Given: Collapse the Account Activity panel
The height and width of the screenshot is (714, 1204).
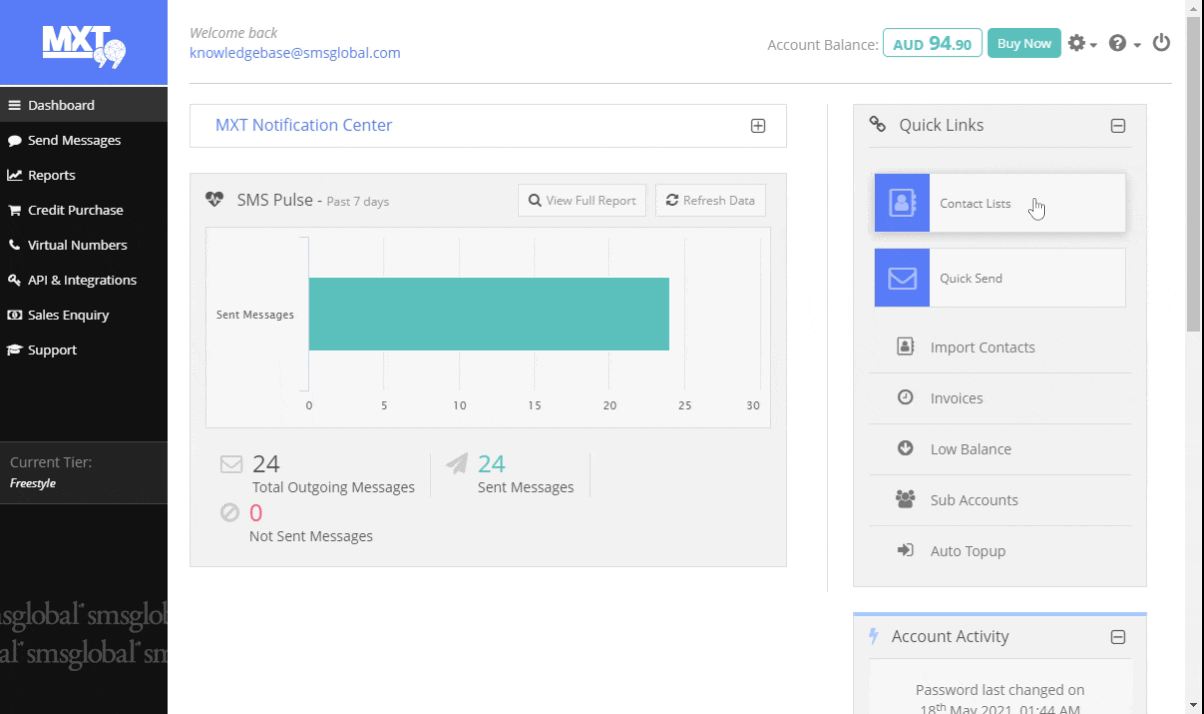Looking at the screenshot, I should (x=1118, y=637).
